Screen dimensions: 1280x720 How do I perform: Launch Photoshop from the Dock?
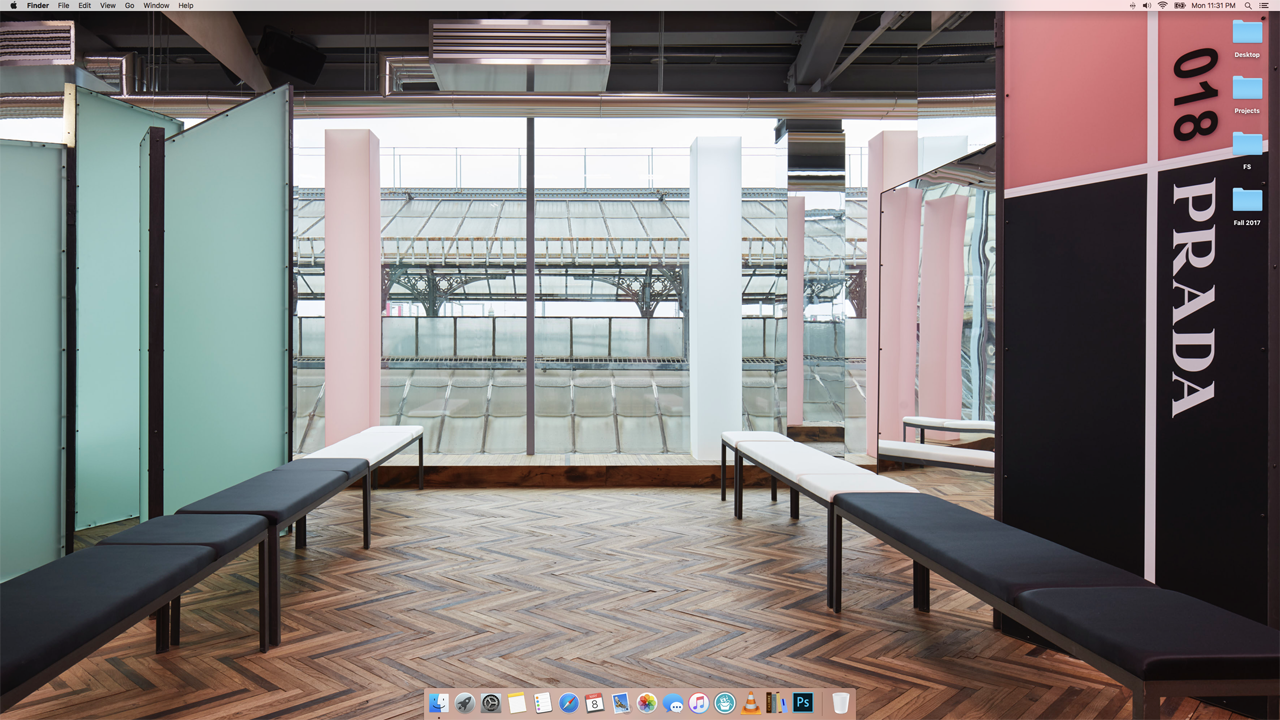point(802,703)
